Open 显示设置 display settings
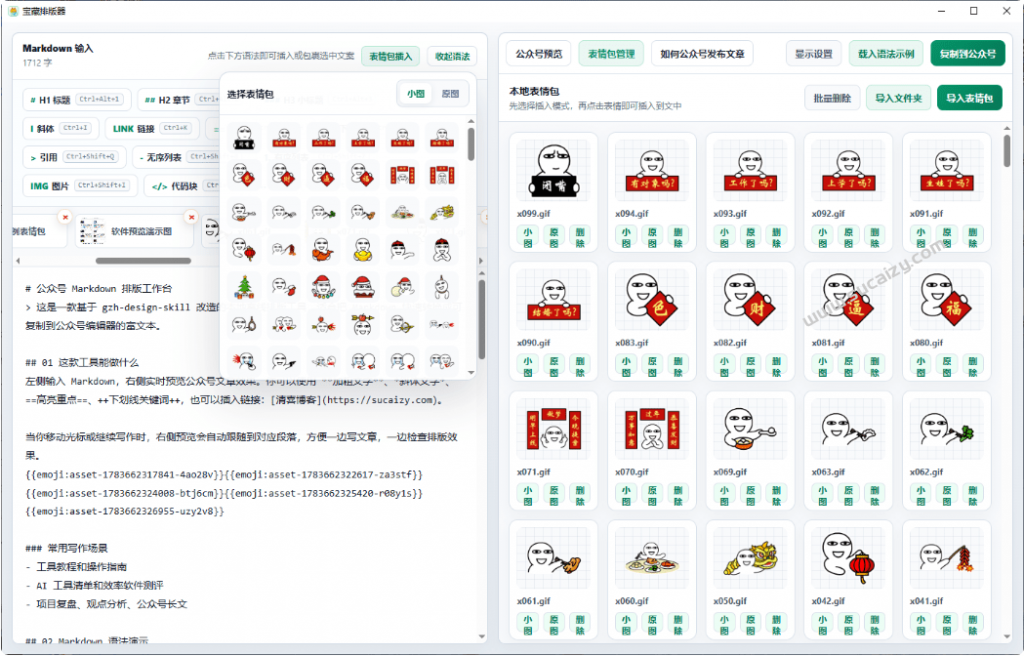1024x656 pixels. pyautogui.click(x=814, y=54)
